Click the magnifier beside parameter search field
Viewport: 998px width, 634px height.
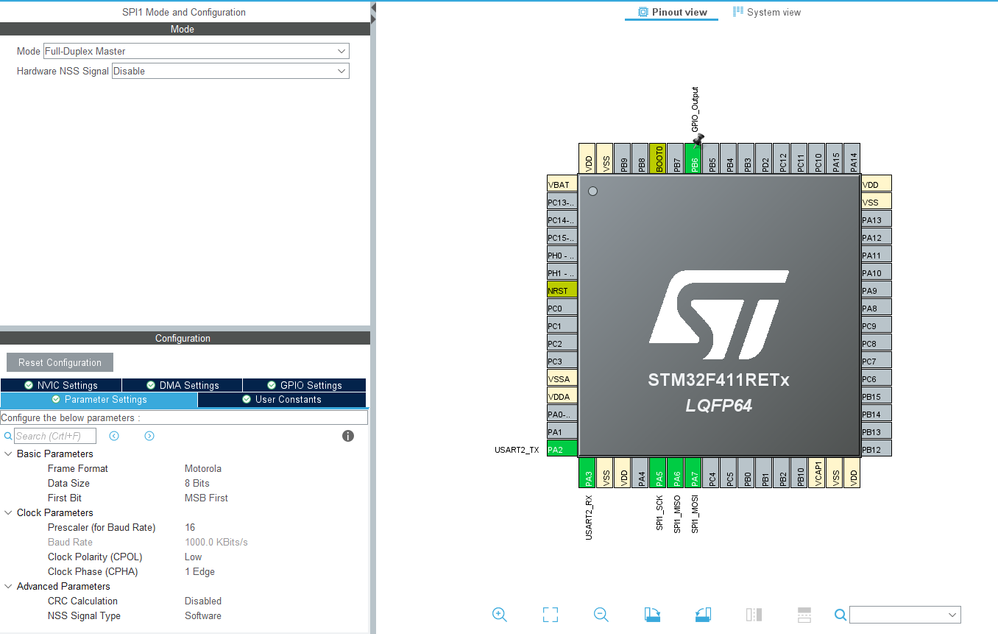8,436
